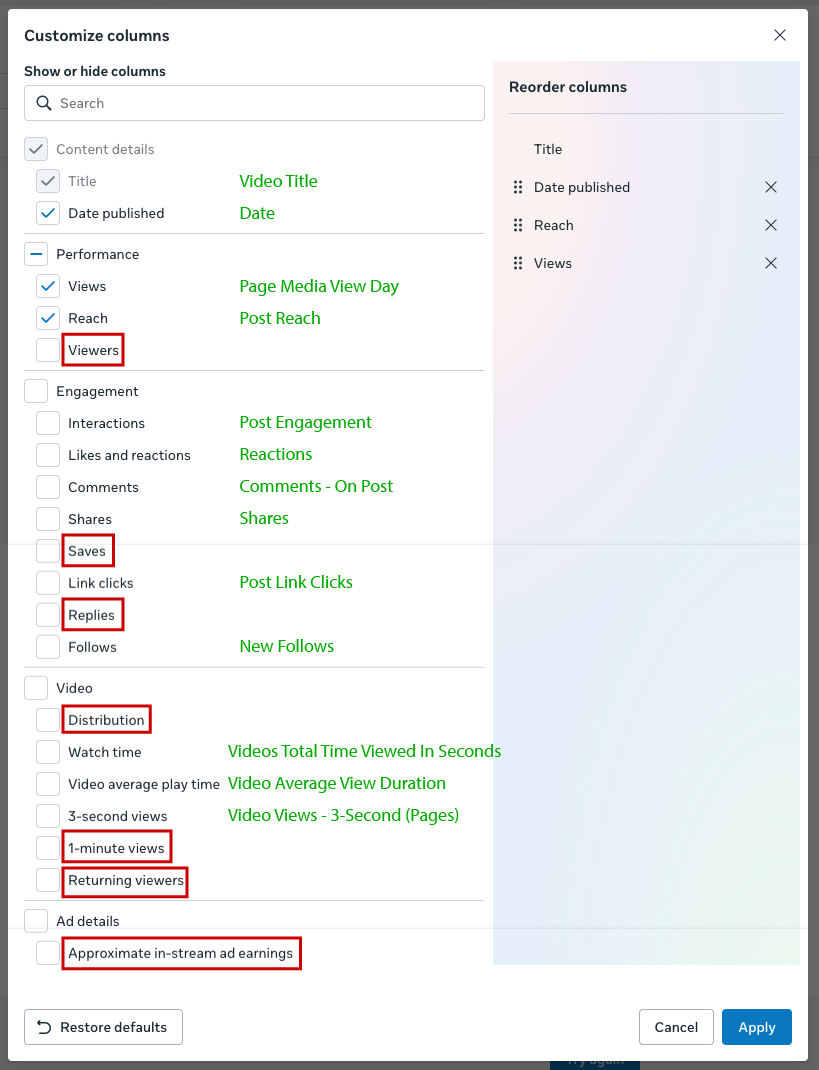This screenshot has height=1070, width=819.
Task: Check the Saves column checkbox
Action: click(x=48, y=551)
